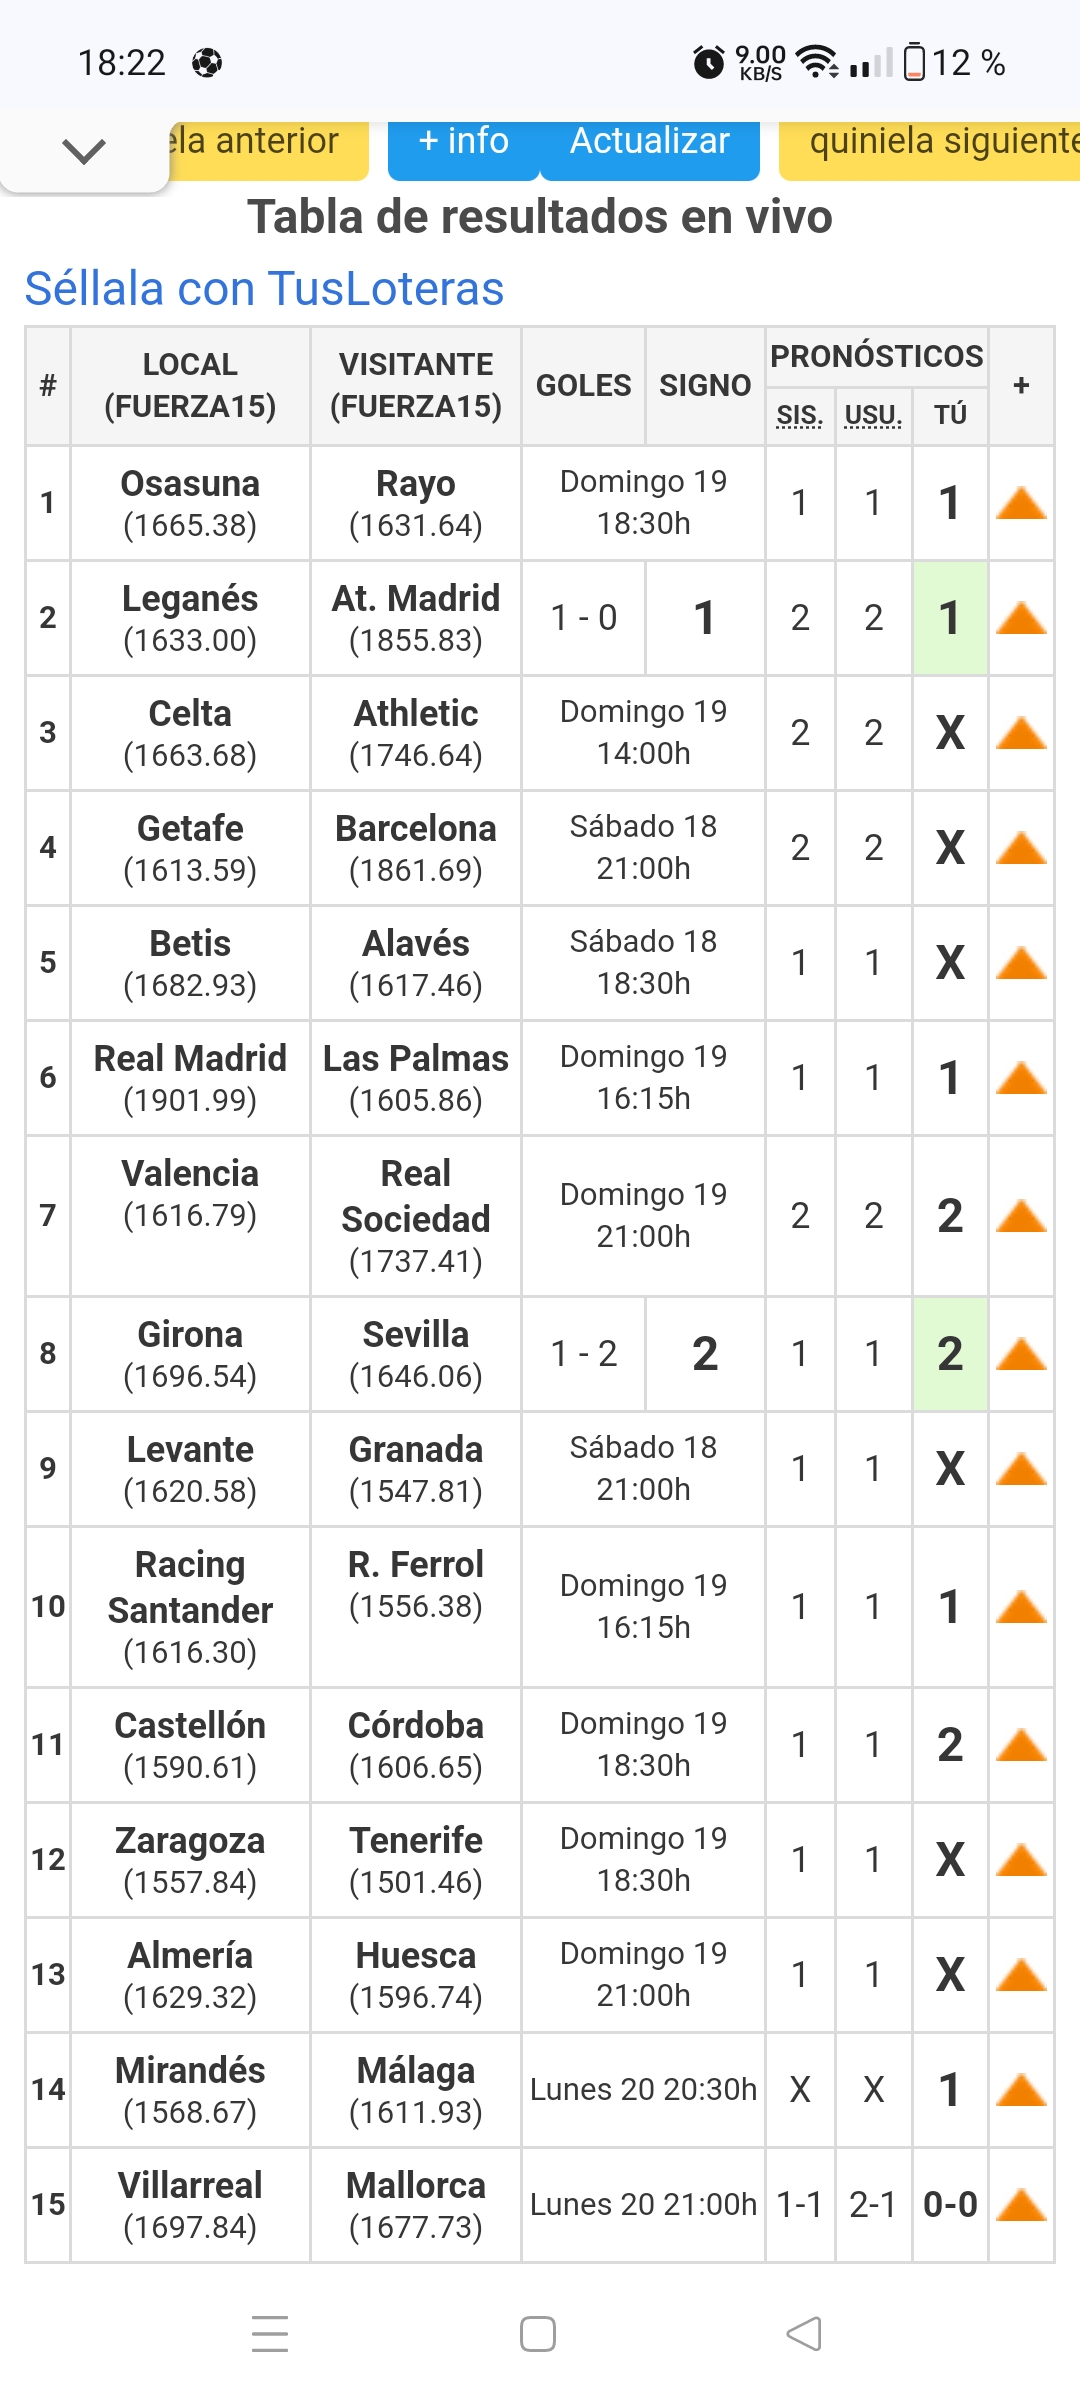Tap the SIS. forecasts column header
This screenshot has width=1080, height=2400.
(x=800, y=415)
